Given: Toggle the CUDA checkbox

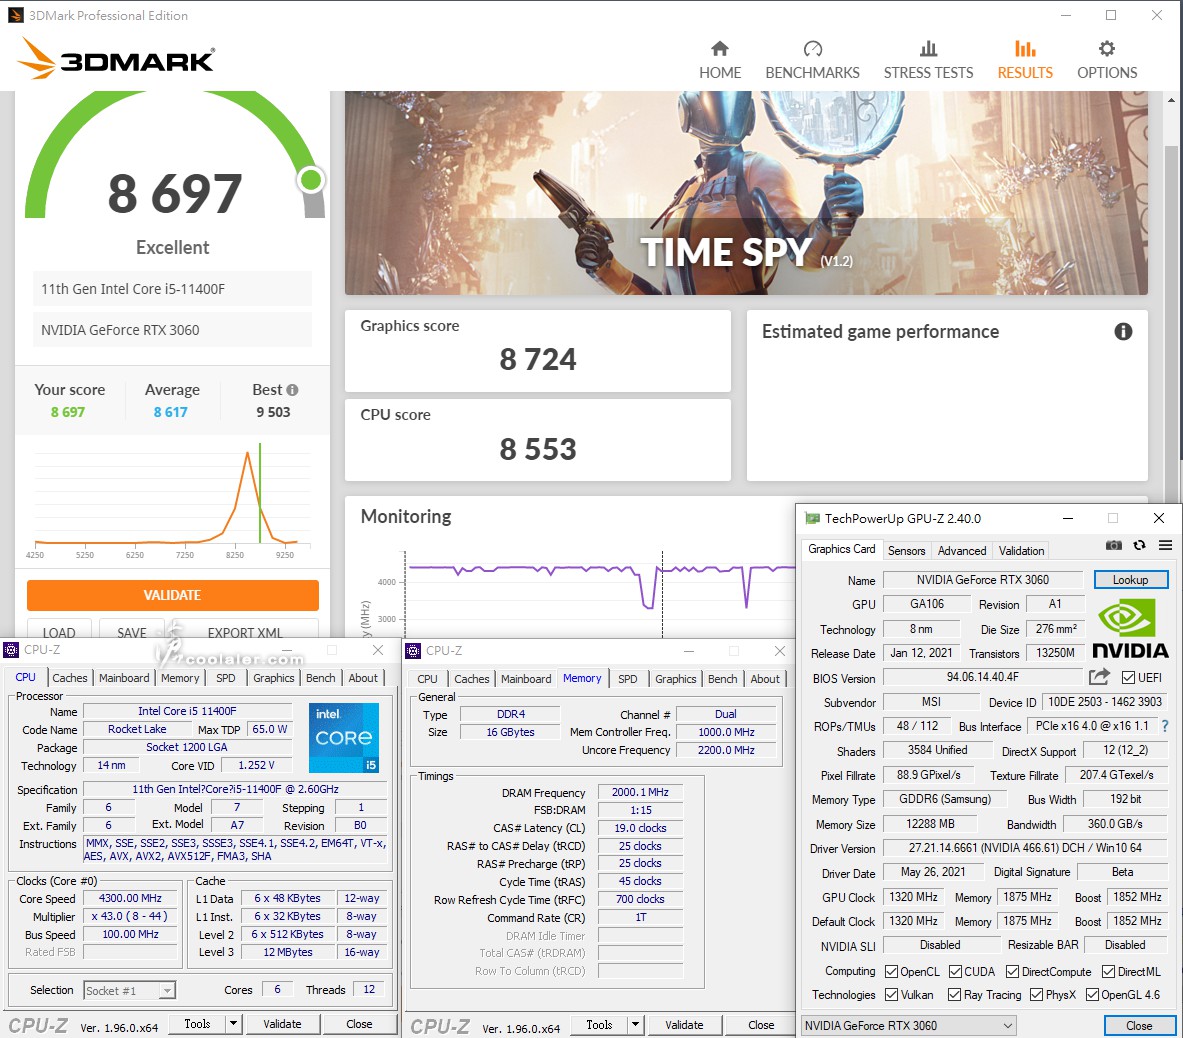Looking at the screenshot, I should click(955, 972).
